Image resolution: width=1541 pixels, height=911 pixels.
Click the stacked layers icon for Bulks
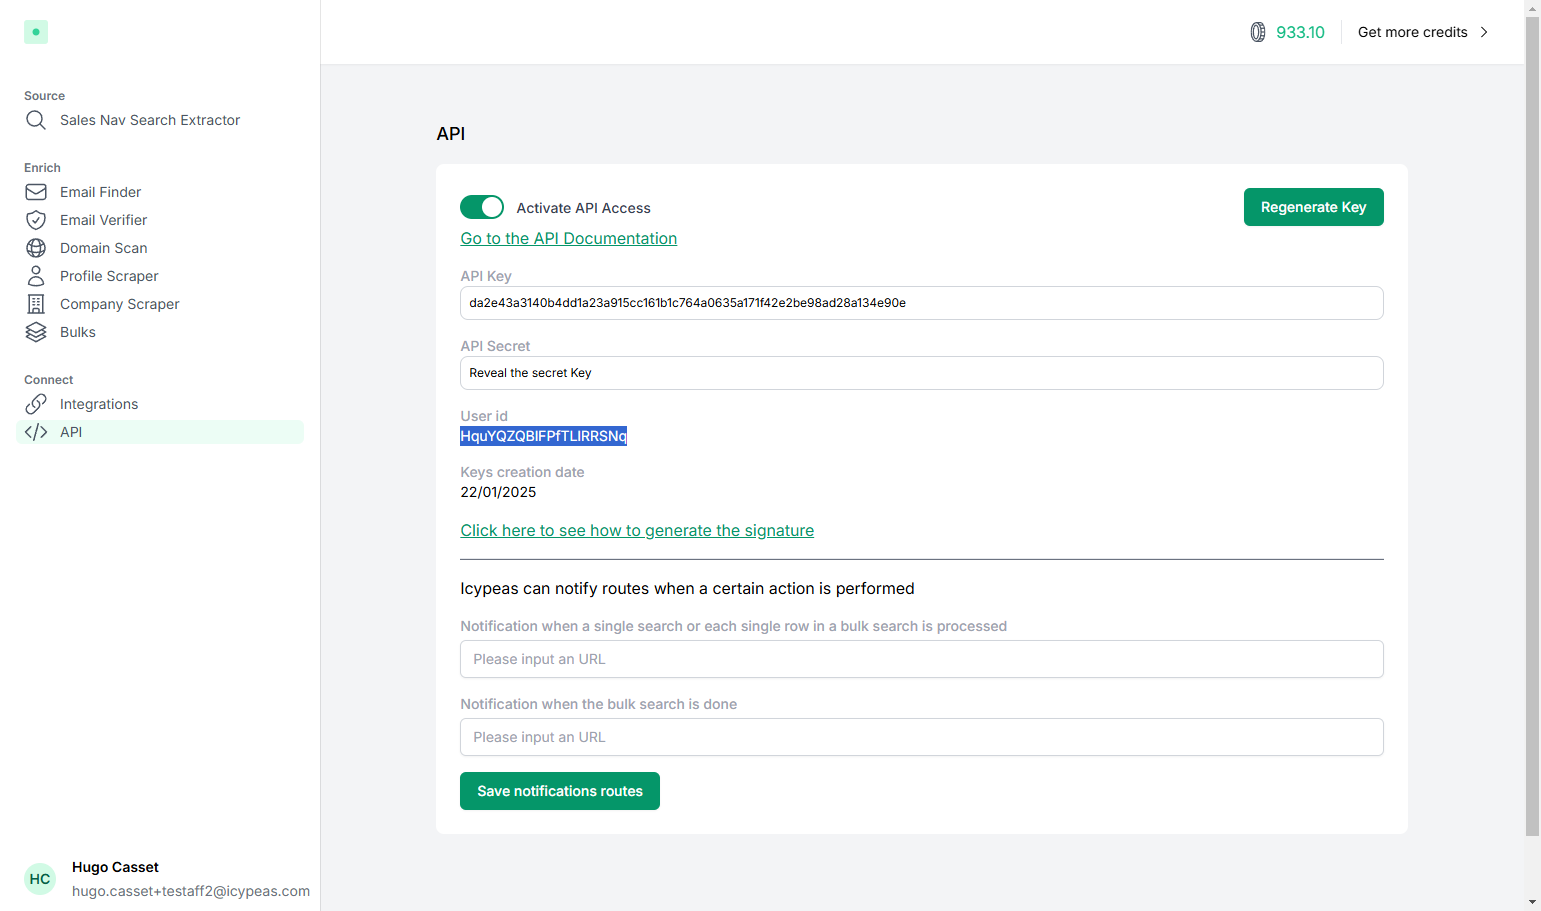click(36, 332)
